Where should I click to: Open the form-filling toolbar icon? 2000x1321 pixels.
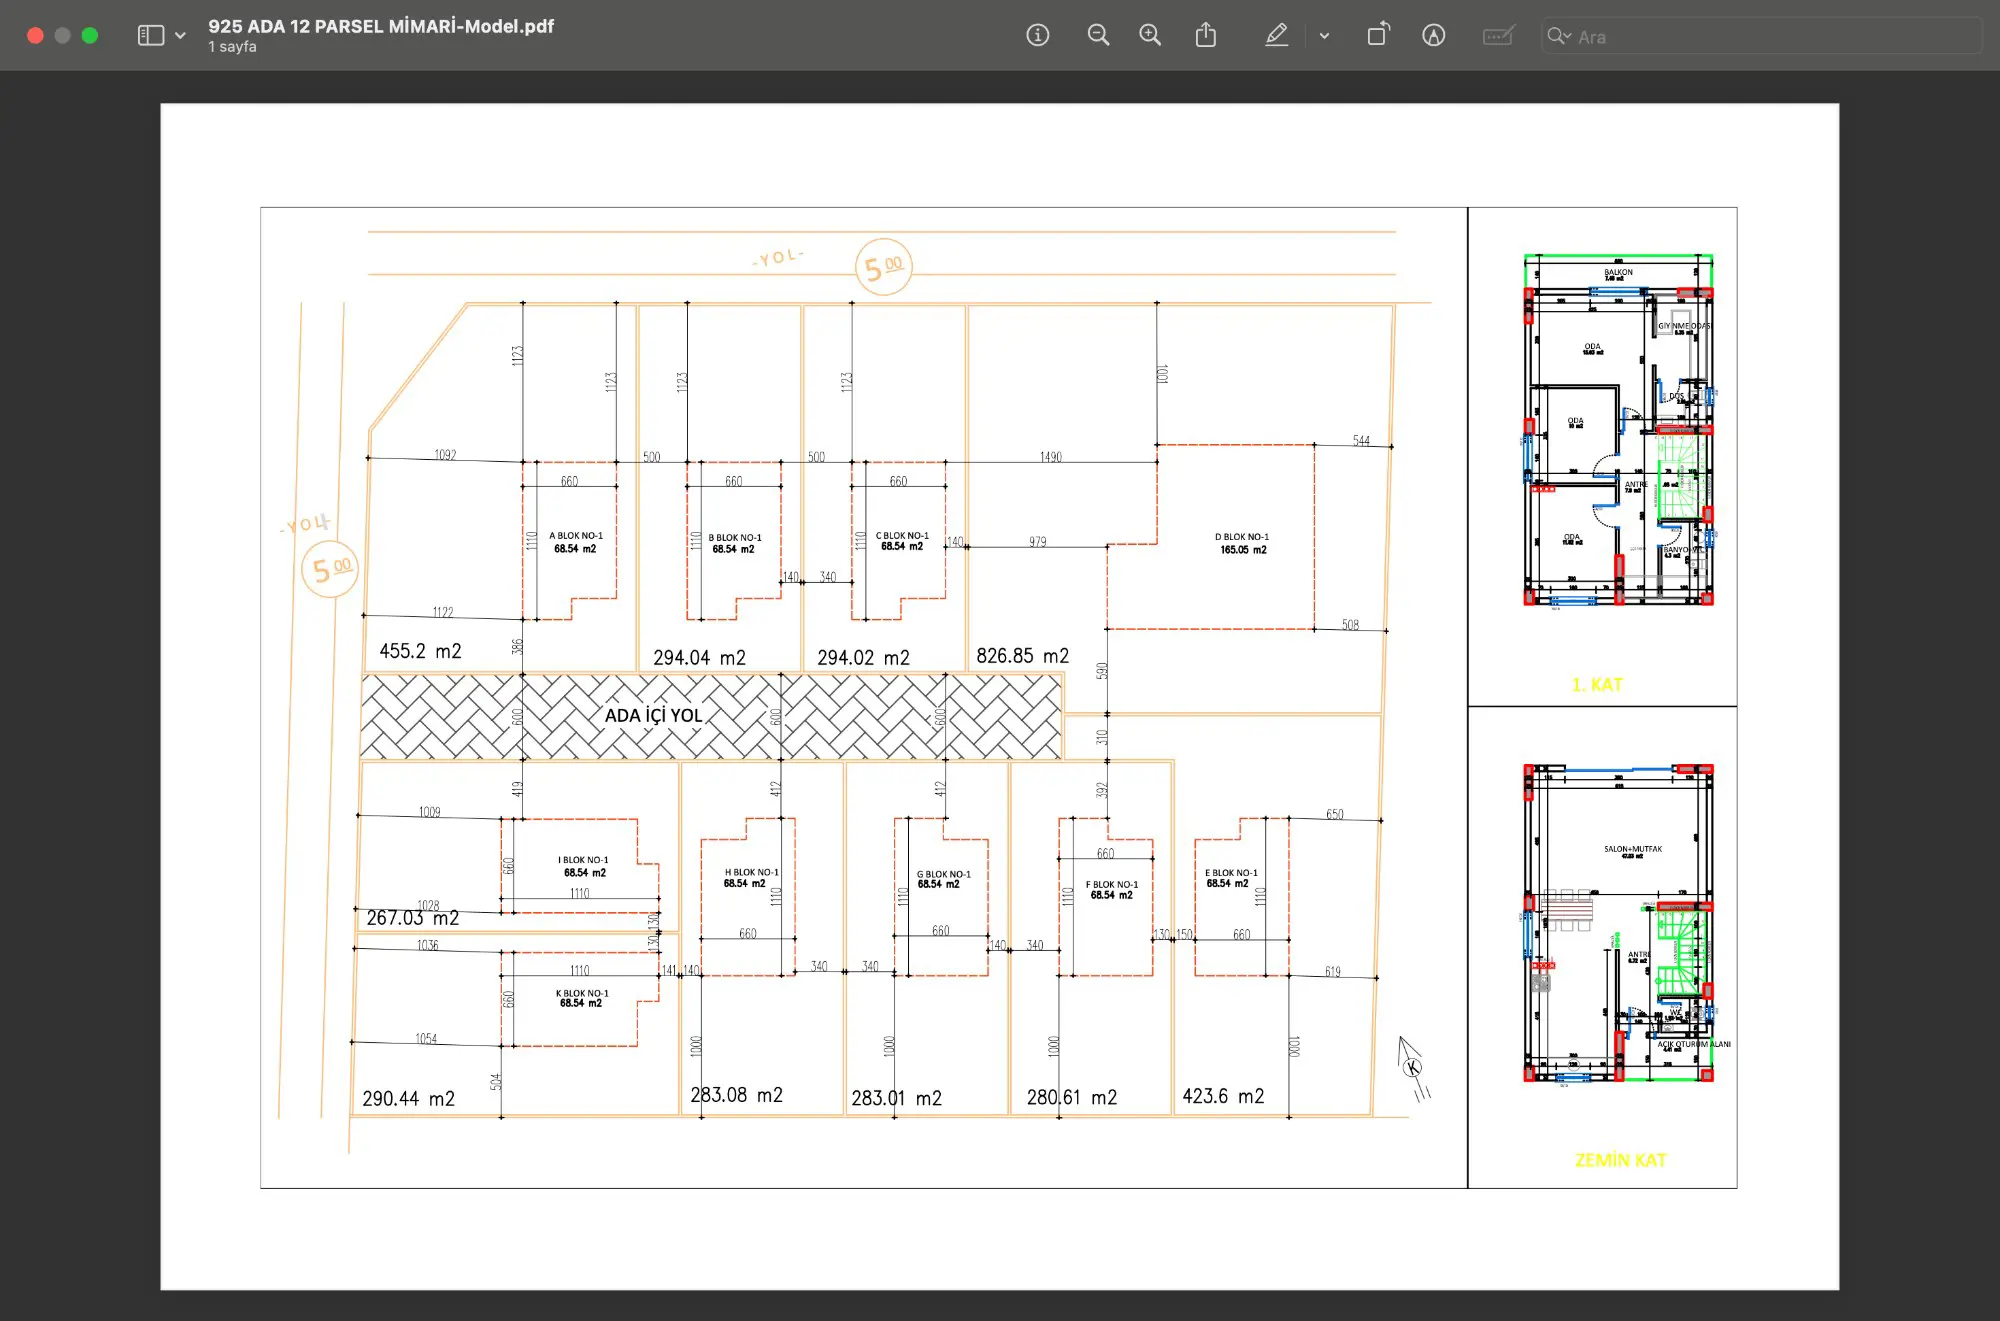pyautogui.click(x=1498, y=36)
